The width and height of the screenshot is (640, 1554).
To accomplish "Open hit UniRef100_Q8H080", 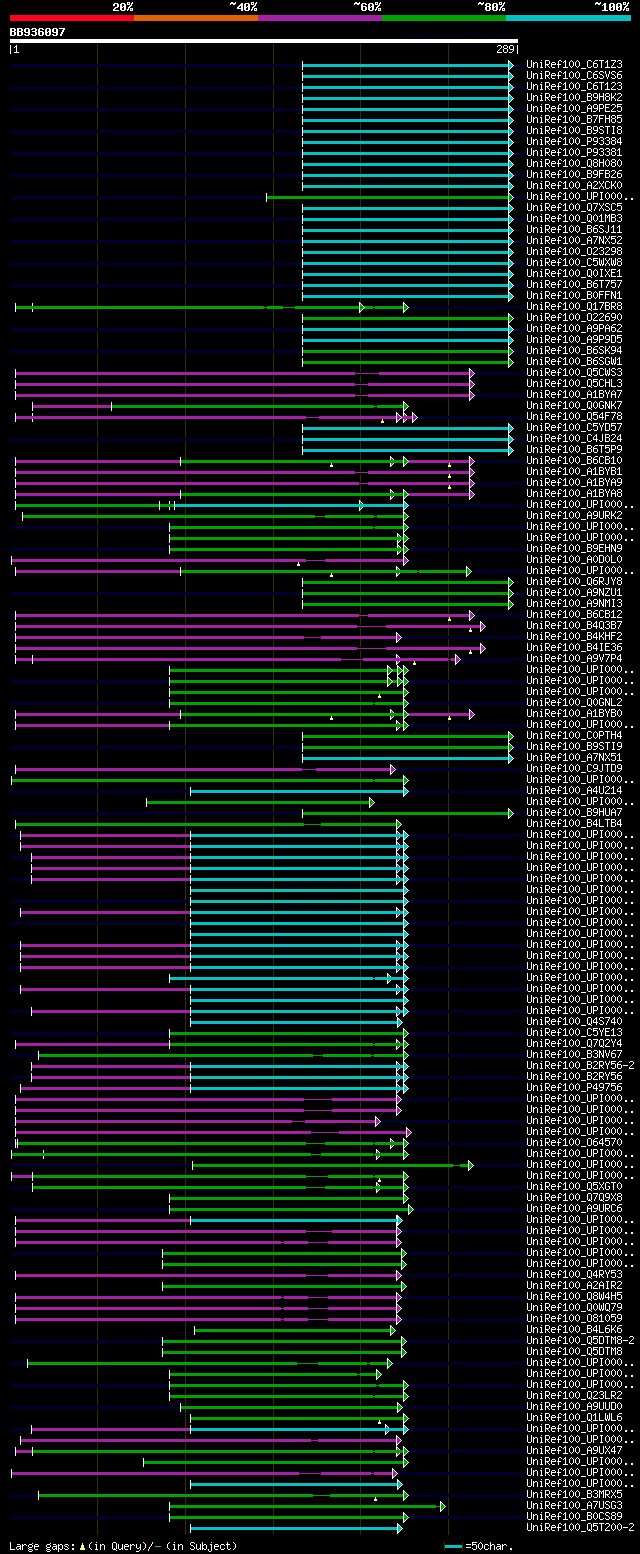I will [x=574, y=163].
